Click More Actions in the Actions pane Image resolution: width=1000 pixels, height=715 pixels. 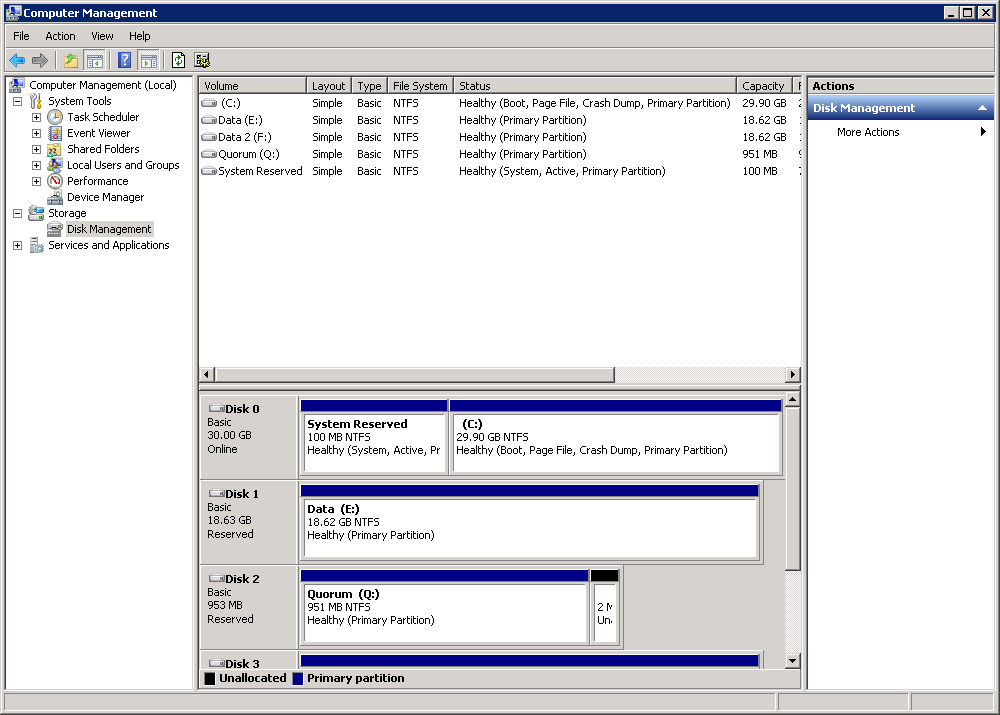(867, 131)
